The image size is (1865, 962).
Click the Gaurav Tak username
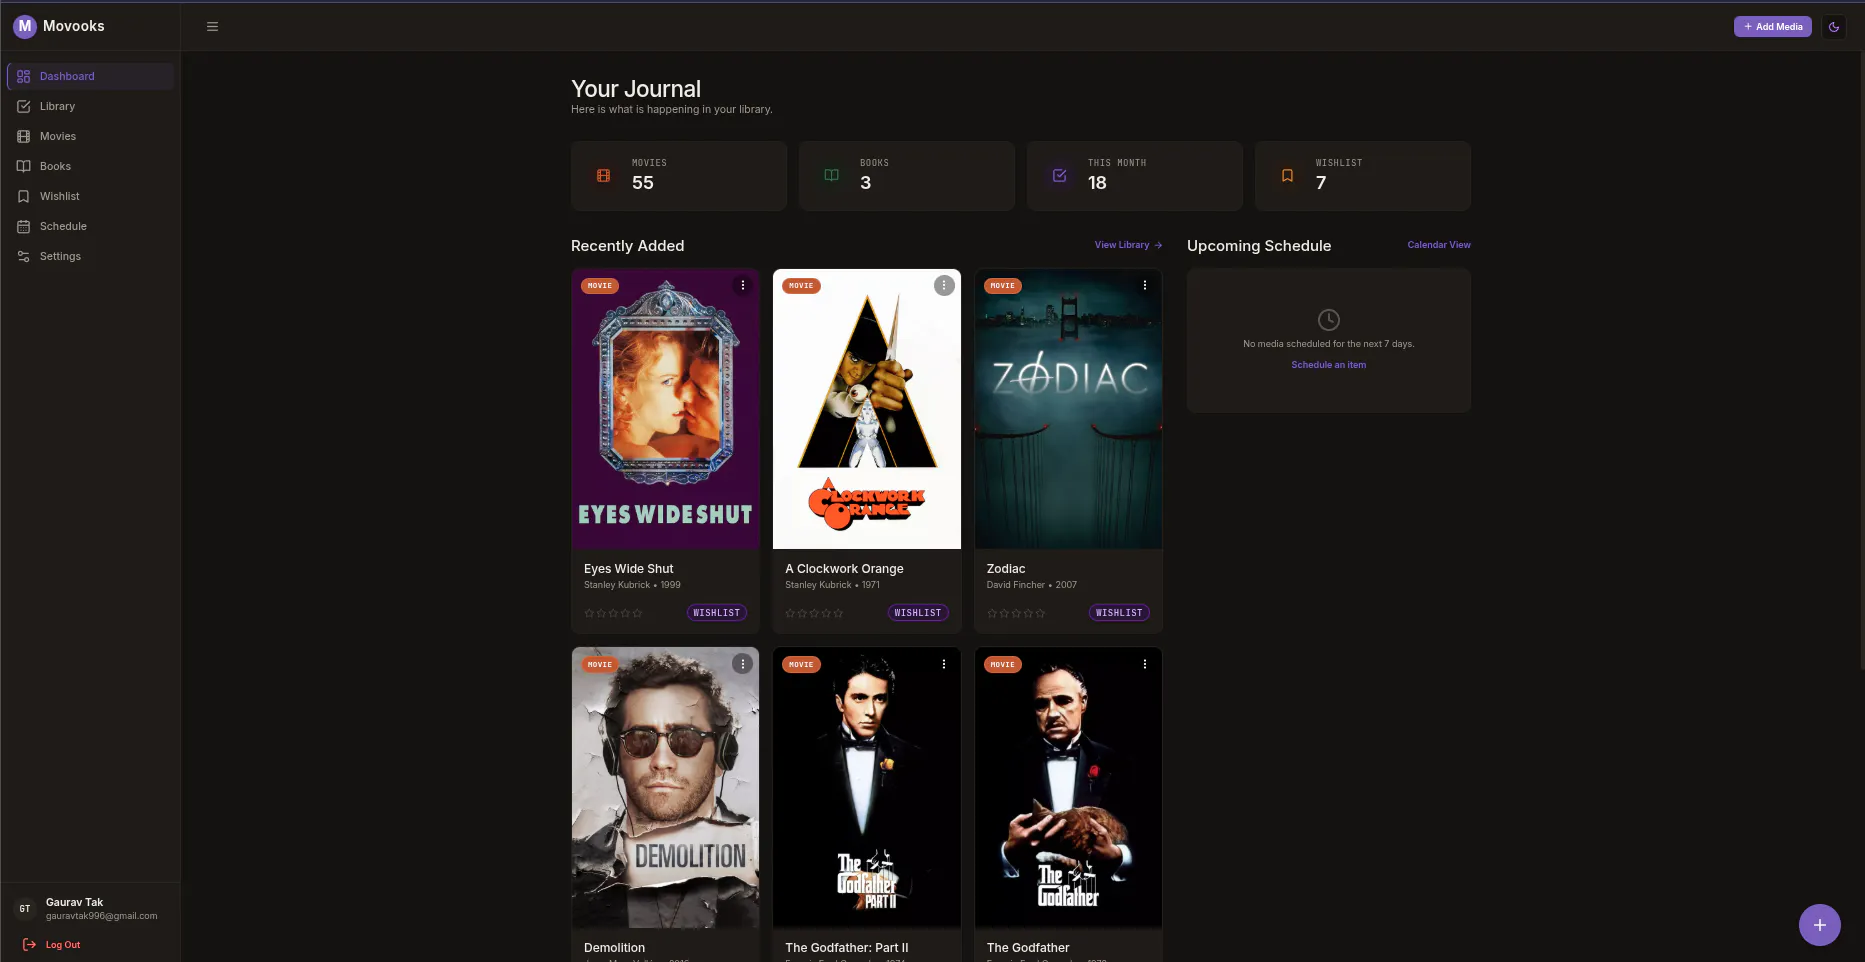[x=74, y=902]
